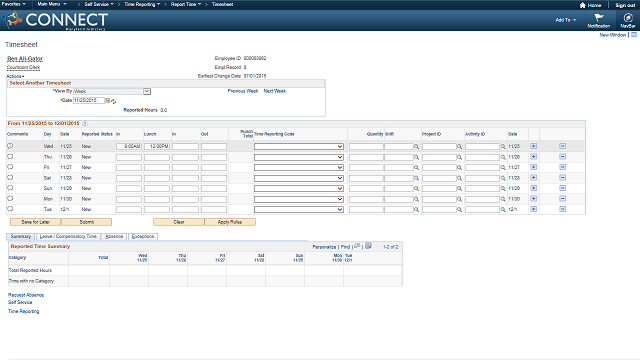Click the Date input field showing 11/25/2015
The image size is (640, 360).
89,100
